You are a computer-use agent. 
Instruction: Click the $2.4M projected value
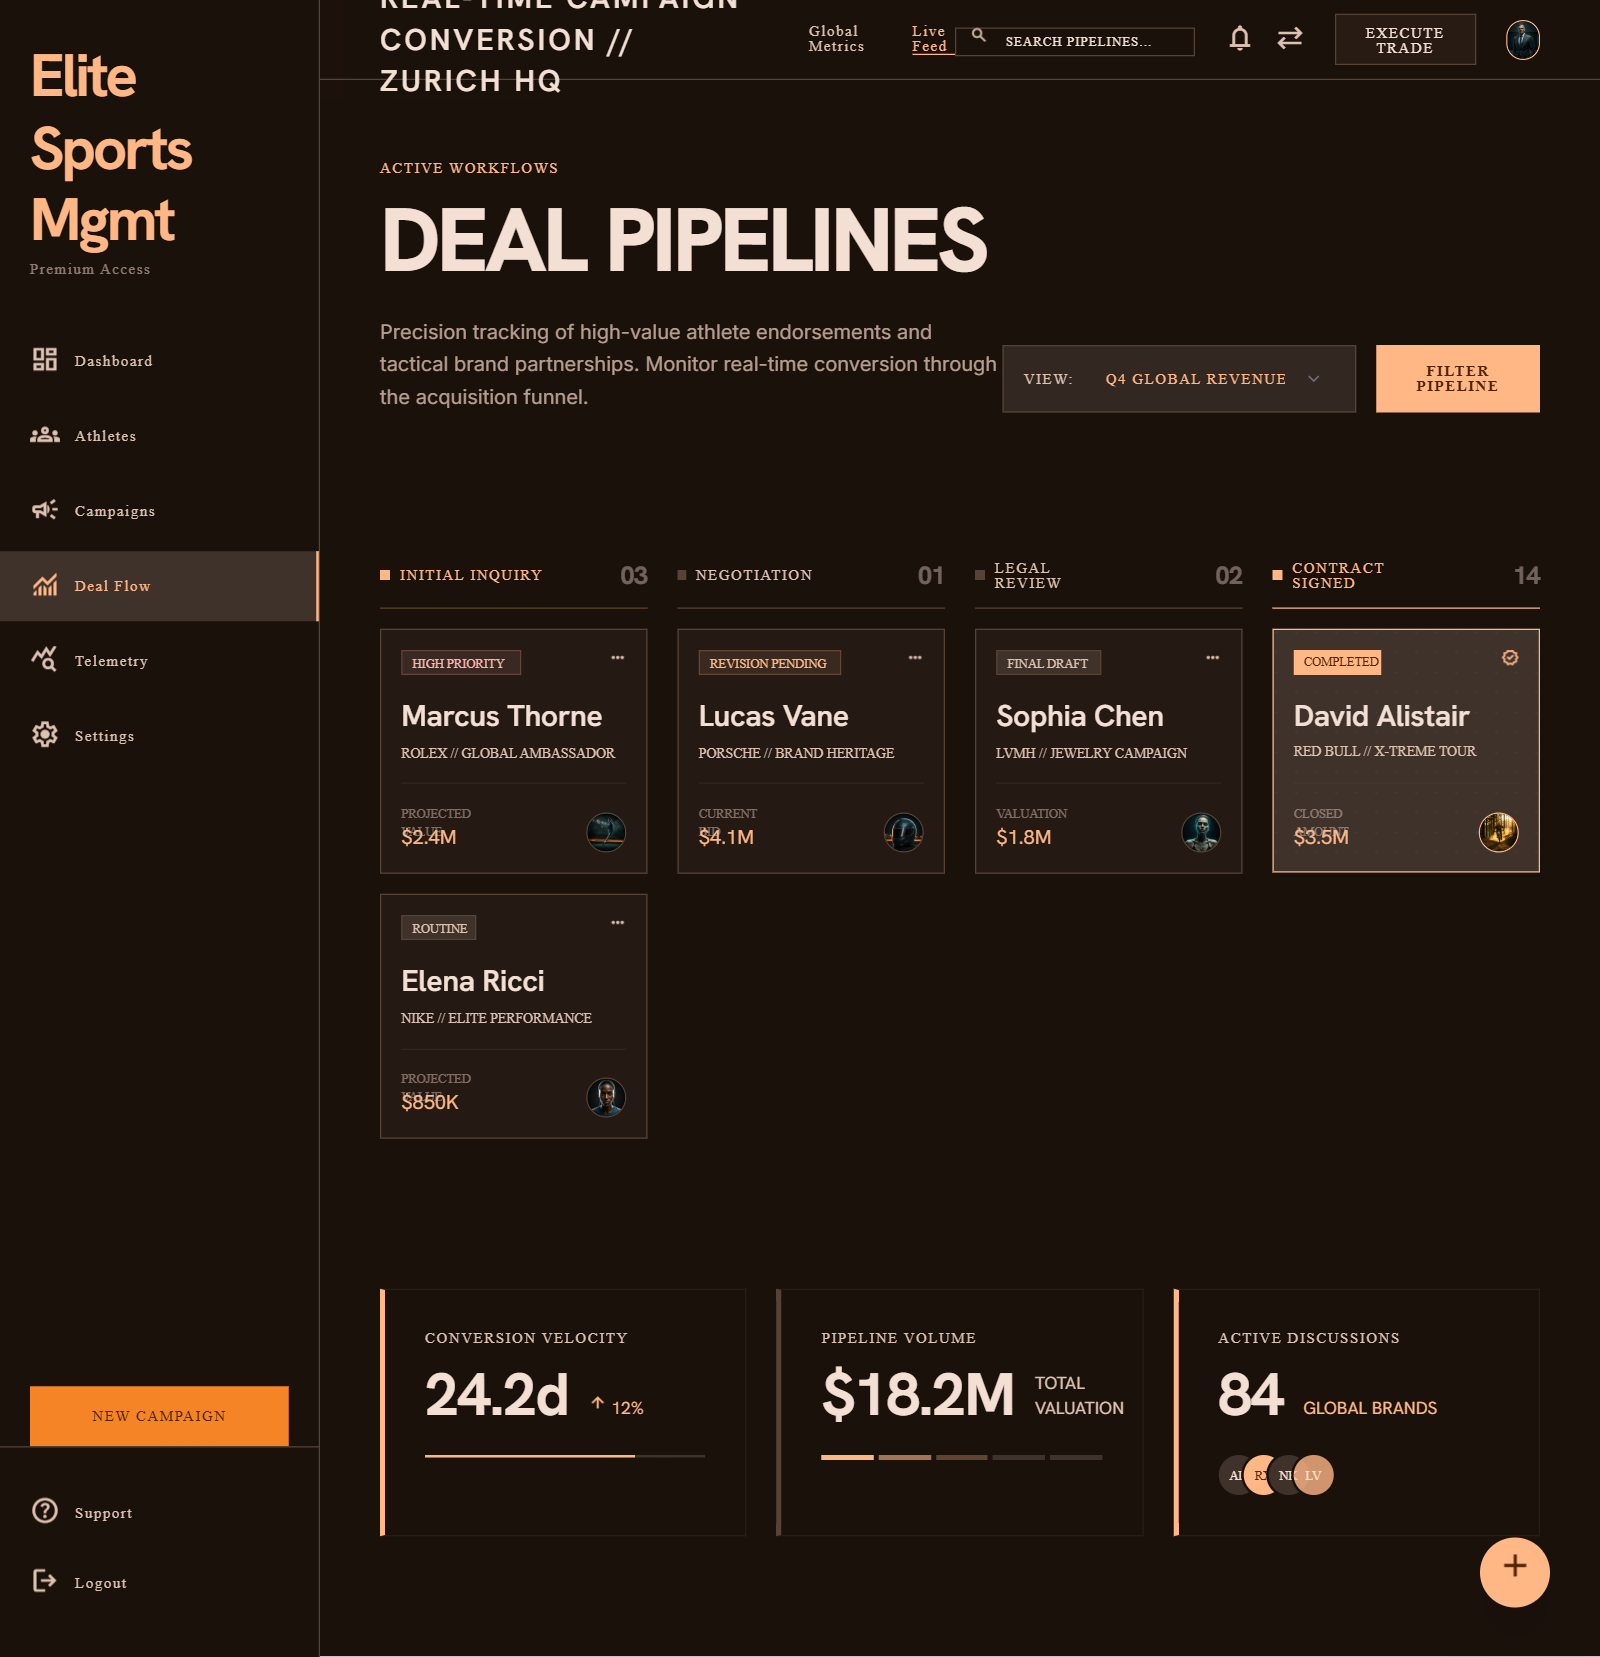tap(429, 837)
